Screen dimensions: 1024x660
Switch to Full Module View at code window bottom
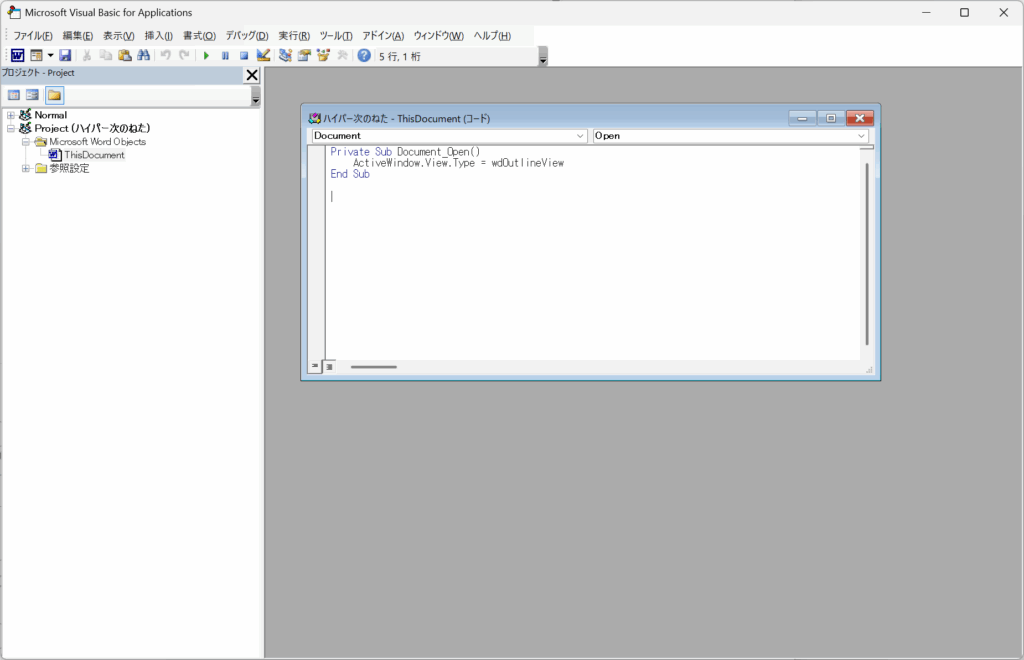click(x=329, y=367)
